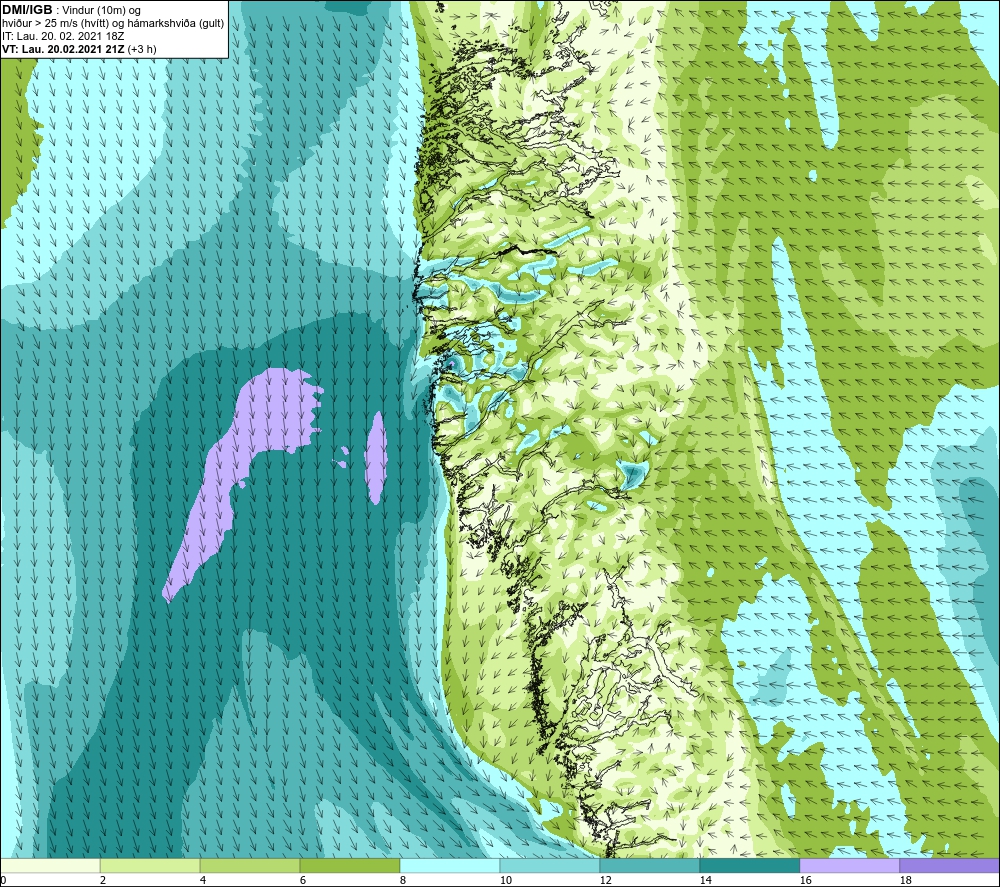Click the scale label '2'
The height and width of the screenshot is (887, 1000).
(x=103, y=881)
